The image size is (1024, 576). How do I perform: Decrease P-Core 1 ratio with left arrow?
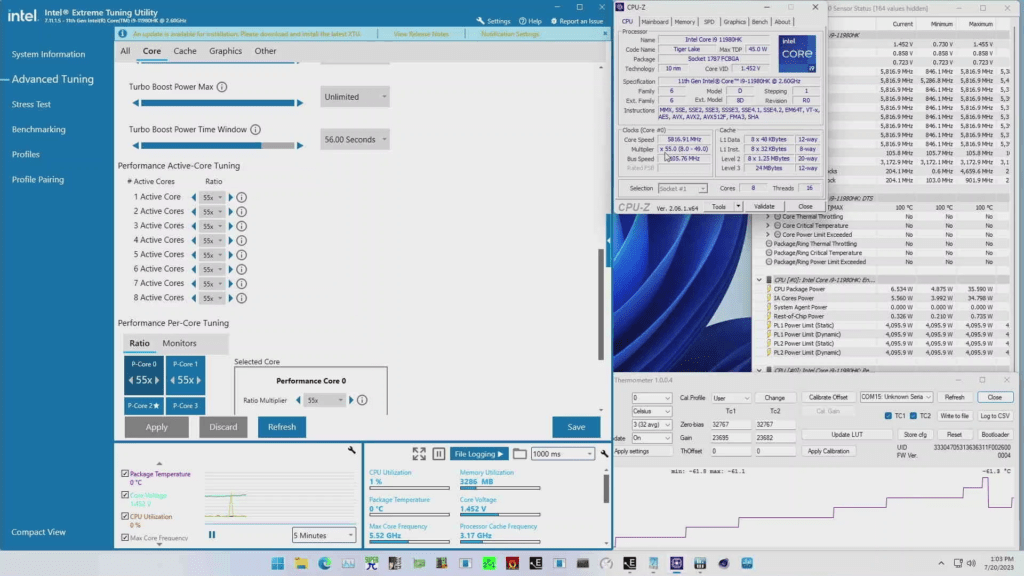[x=172, y=380]
